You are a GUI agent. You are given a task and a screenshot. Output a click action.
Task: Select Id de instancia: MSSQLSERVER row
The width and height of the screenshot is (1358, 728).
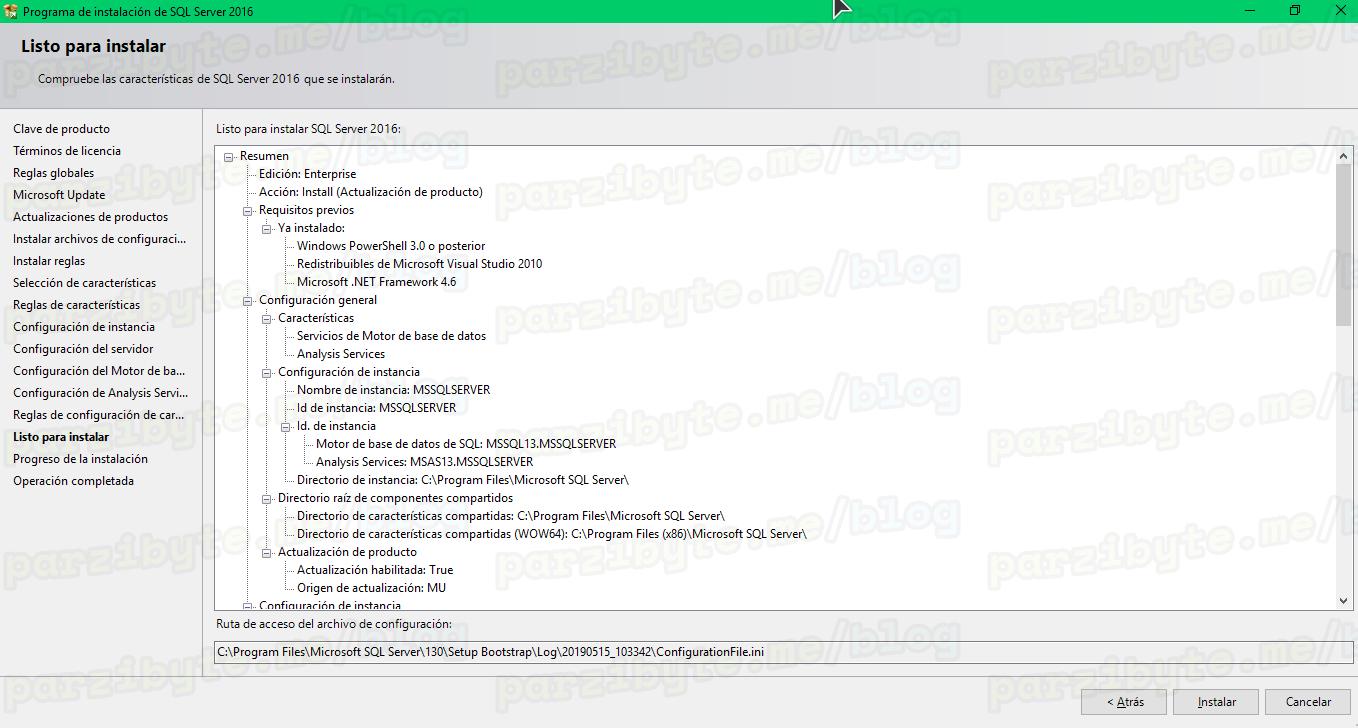pos(376,408)
